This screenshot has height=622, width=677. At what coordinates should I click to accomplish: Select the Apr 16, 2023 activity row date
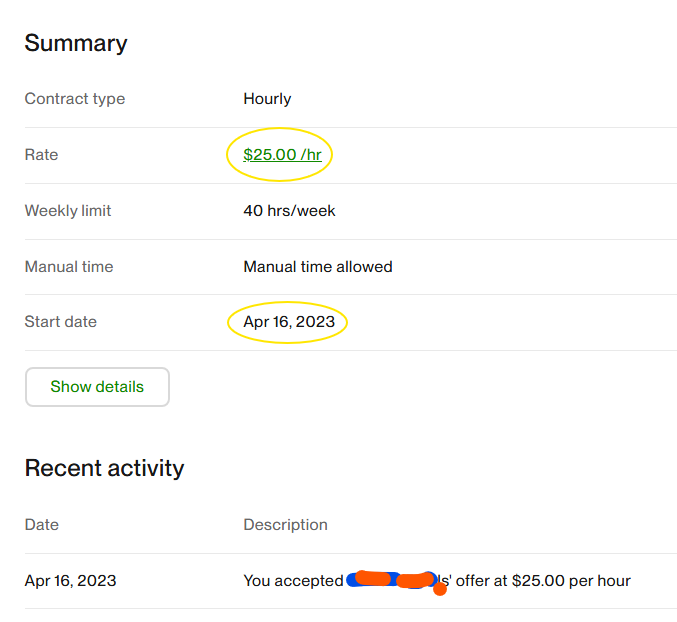70,581
